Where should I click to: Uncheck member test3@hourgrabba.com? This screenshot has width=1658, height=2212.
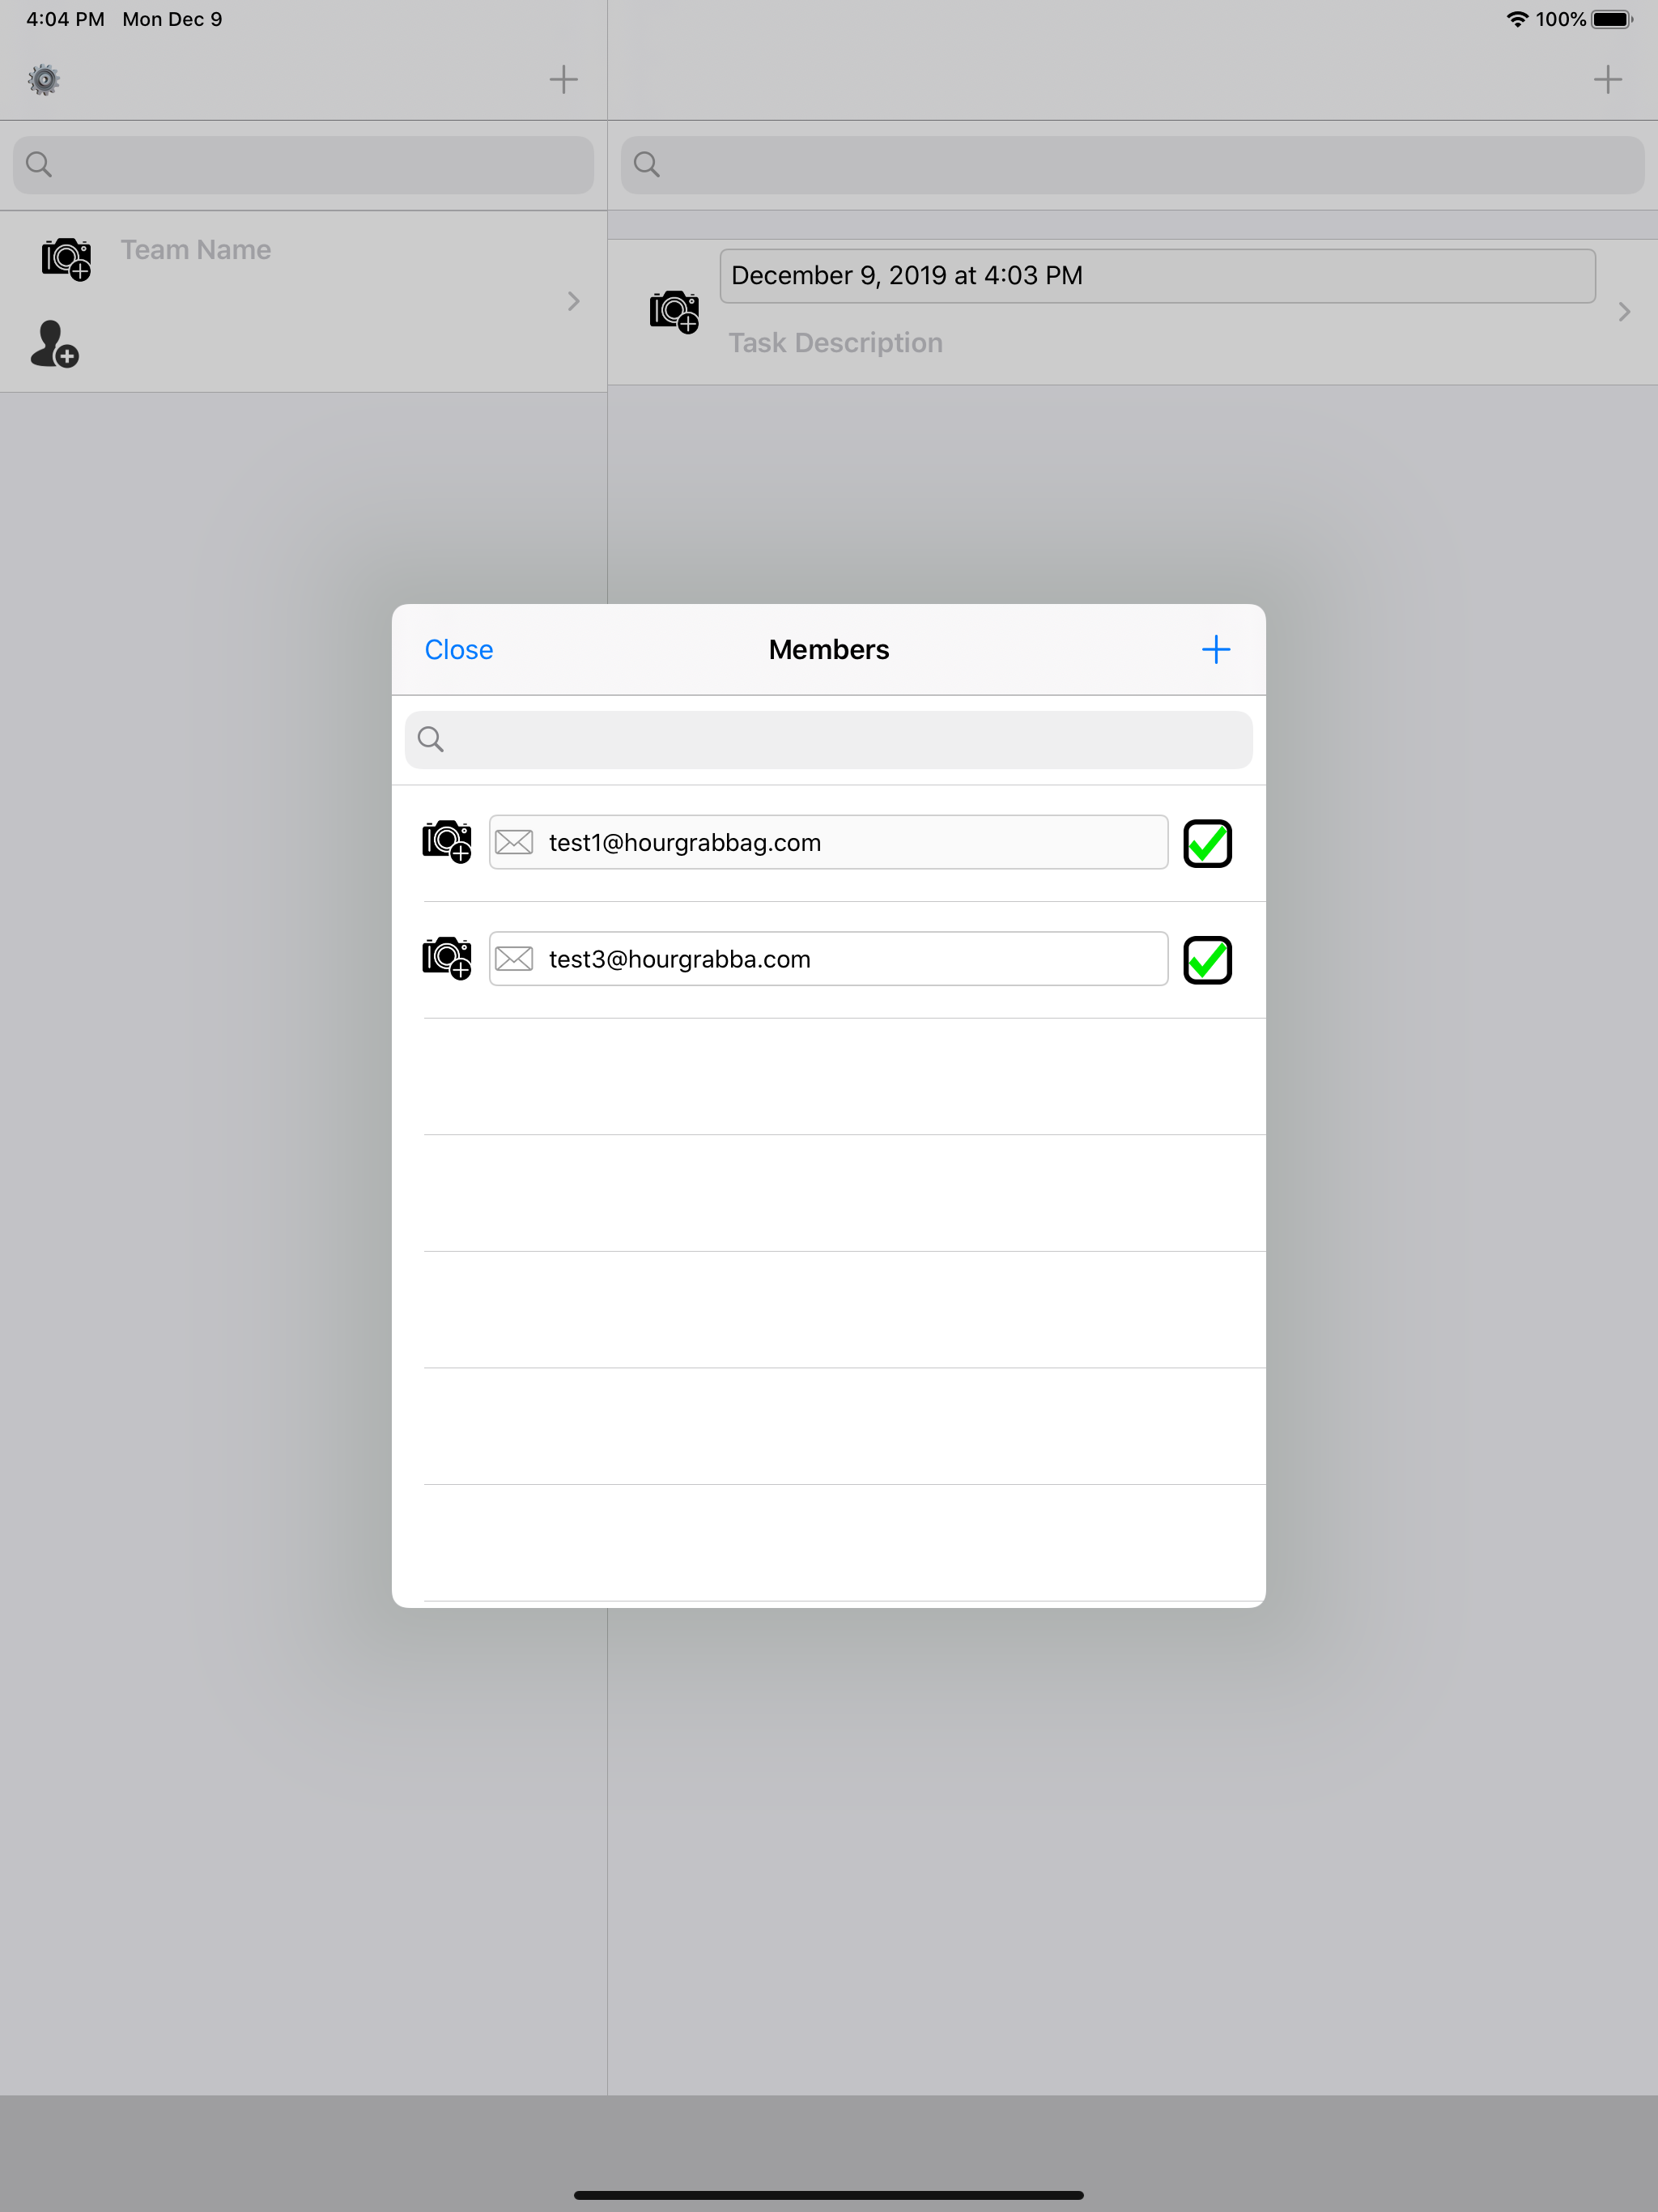tap(1208, 960)
